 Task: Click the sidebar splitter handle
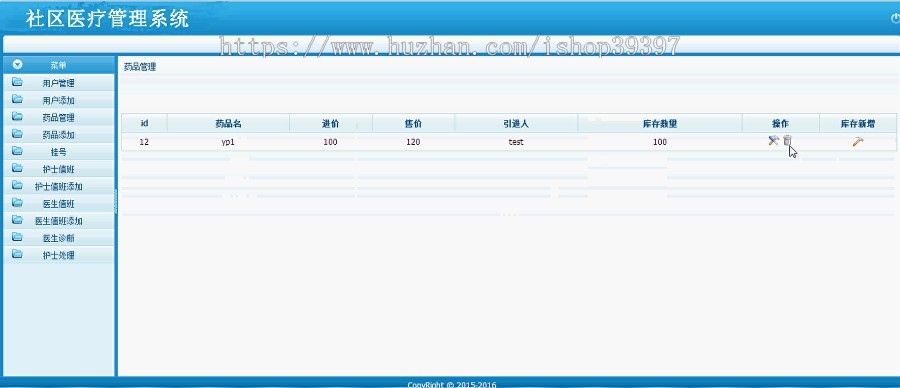[115, 201]
